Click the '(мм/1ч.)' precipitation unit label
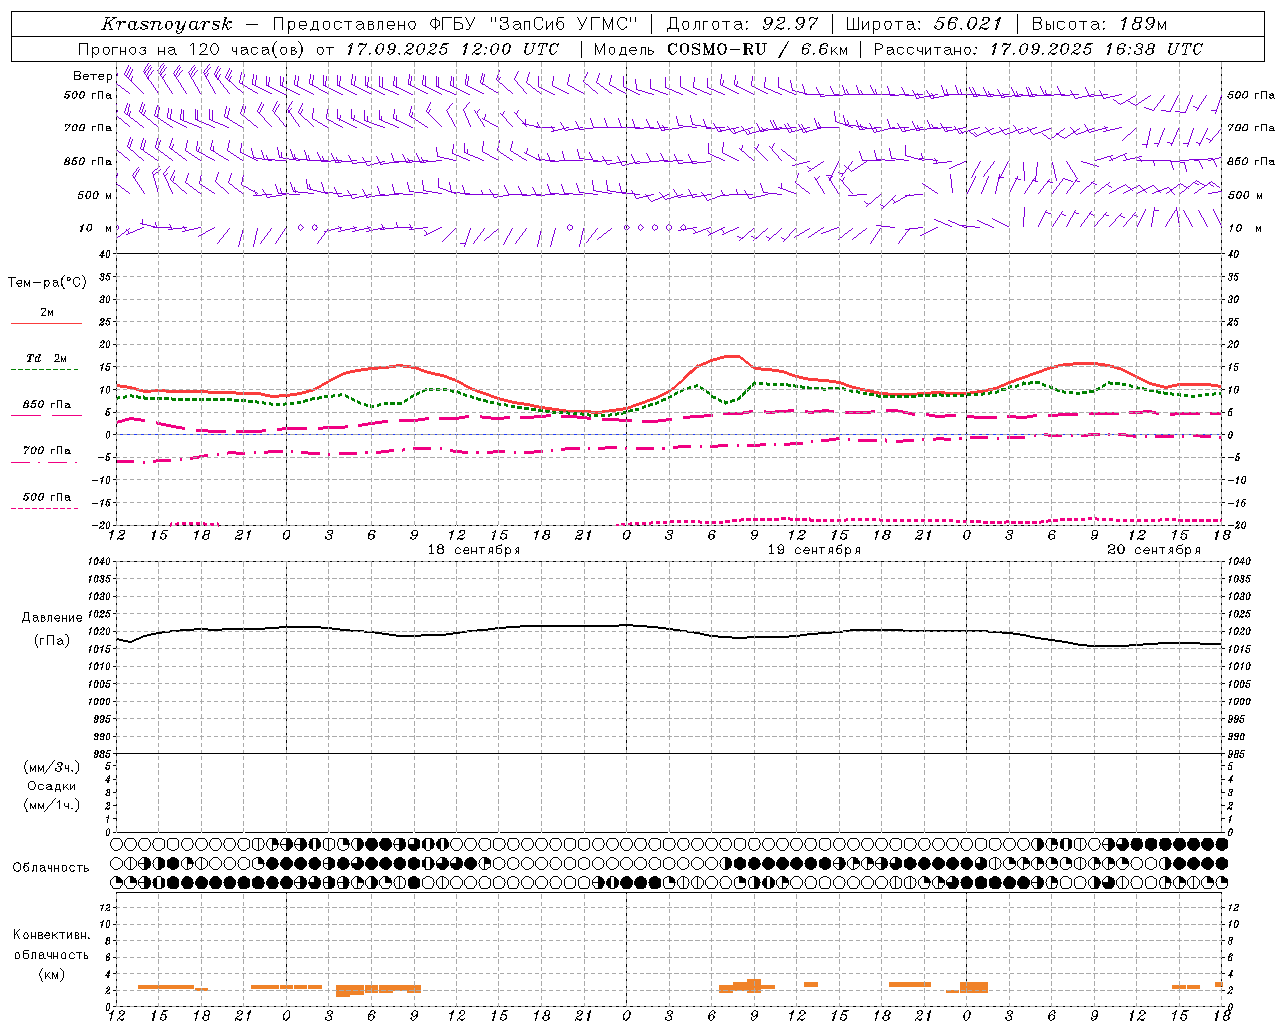1280x1024 pixels. point(52,805)
